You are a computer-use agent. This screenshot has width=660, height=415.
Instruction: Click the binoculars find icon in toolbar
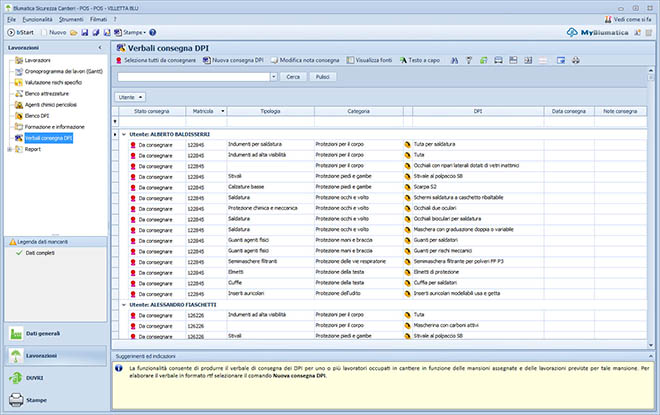tap(453, 61)
